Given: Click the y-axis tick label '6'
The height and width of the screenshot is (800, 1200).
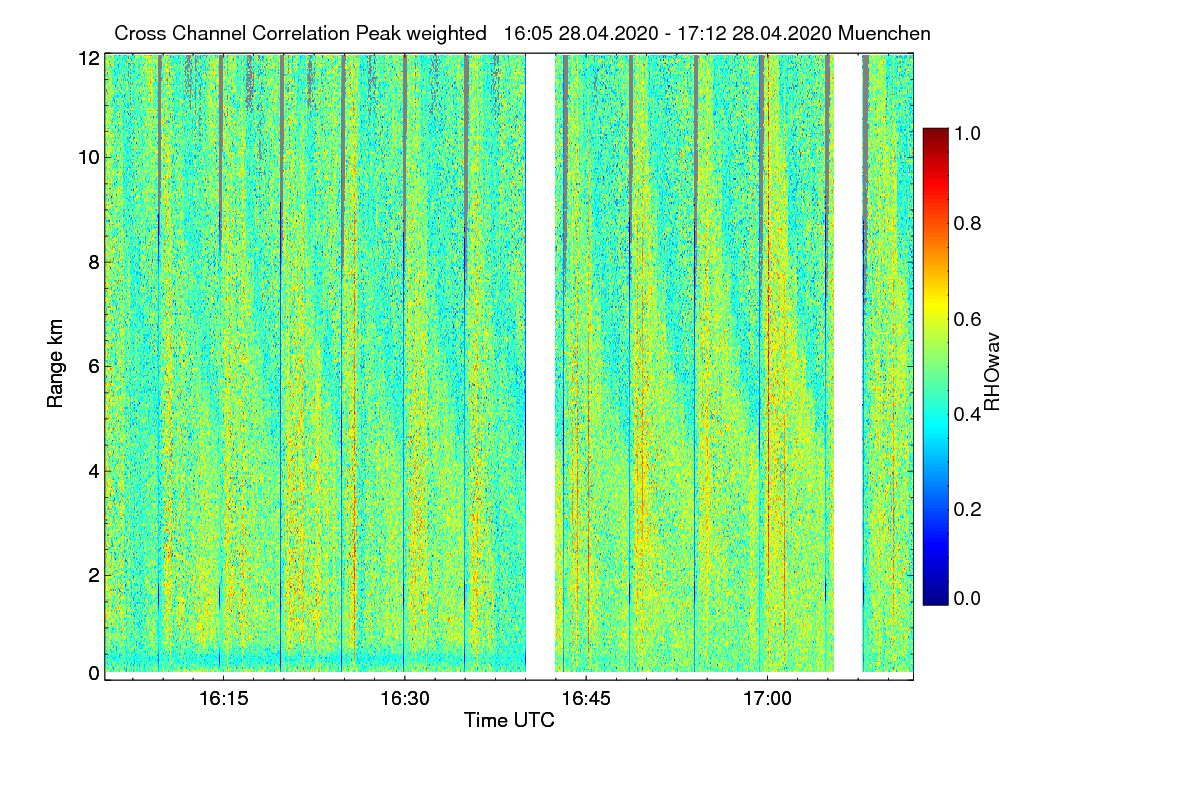Looking at the screenshot, I should (x=94, y=367).
